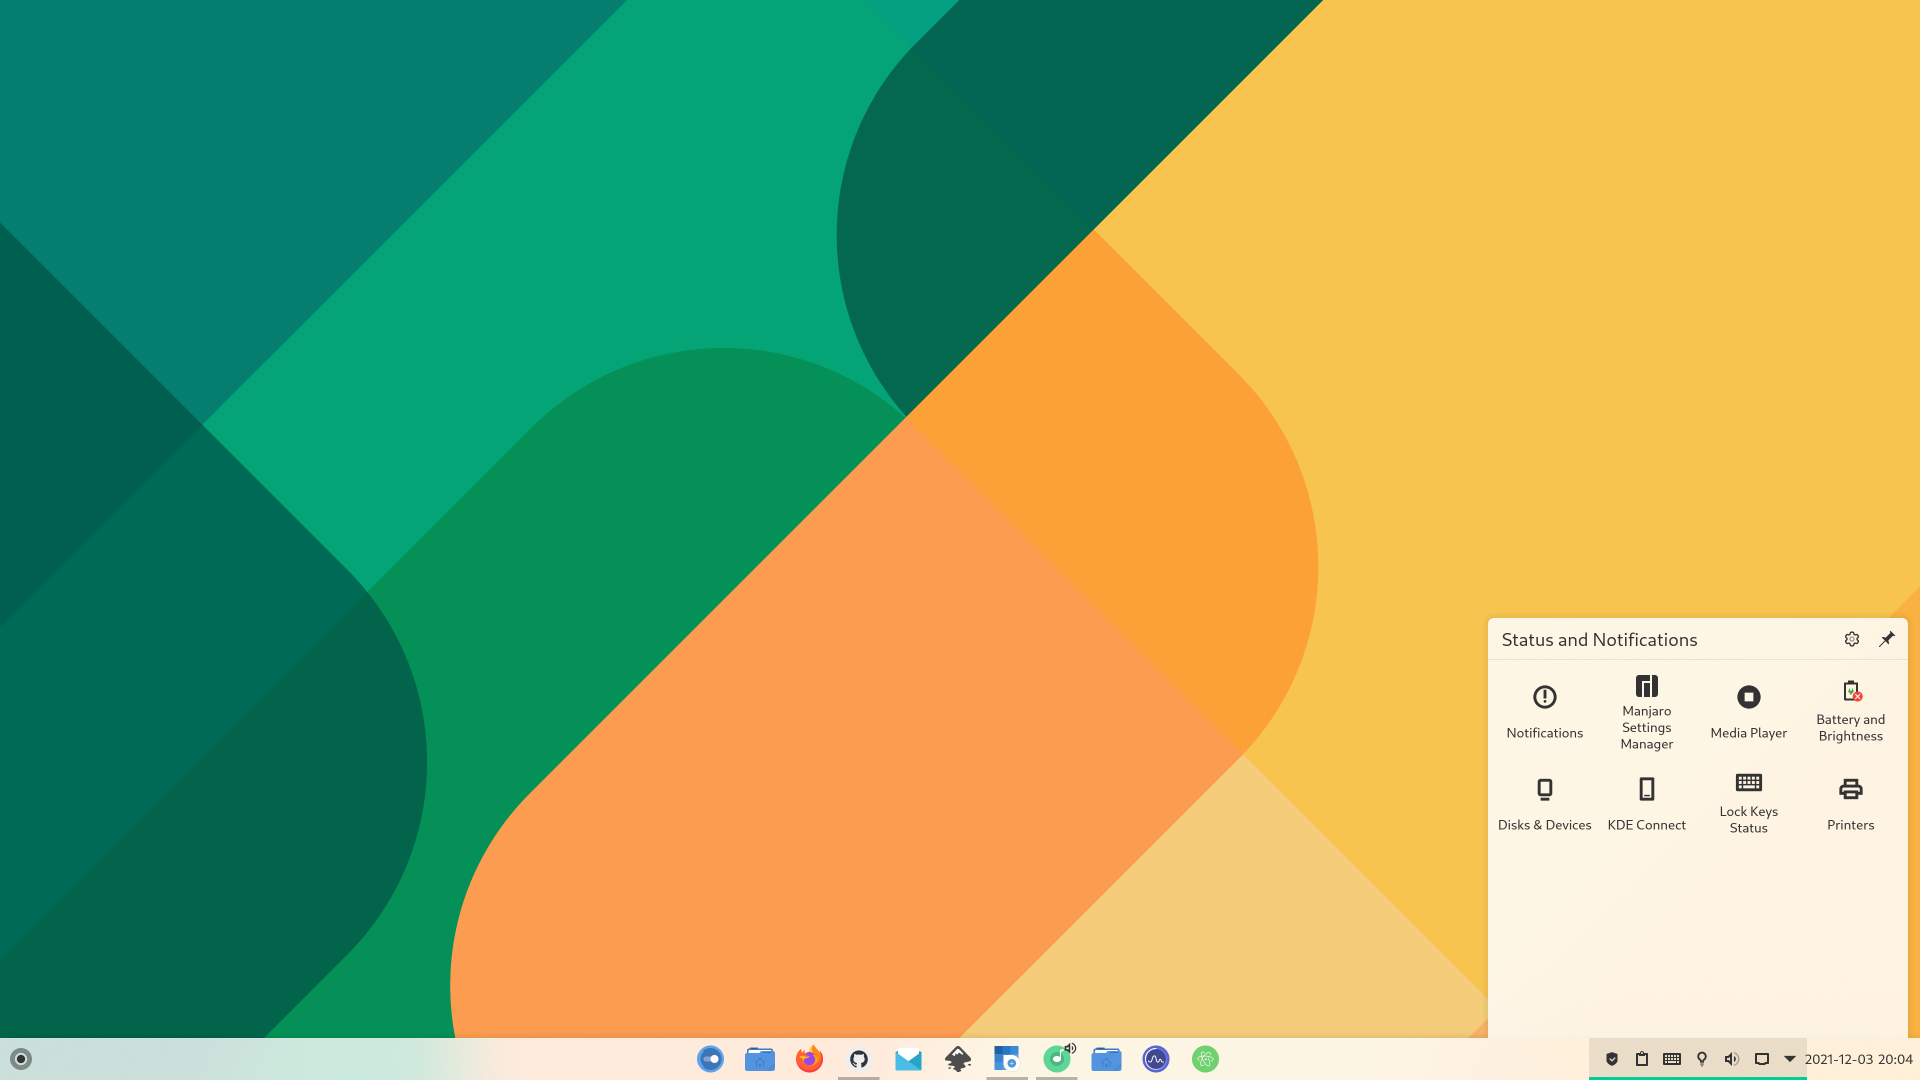
Task: Open the clock showing 2021-12-03 20:04
Action: (x=1859, y=1059)
